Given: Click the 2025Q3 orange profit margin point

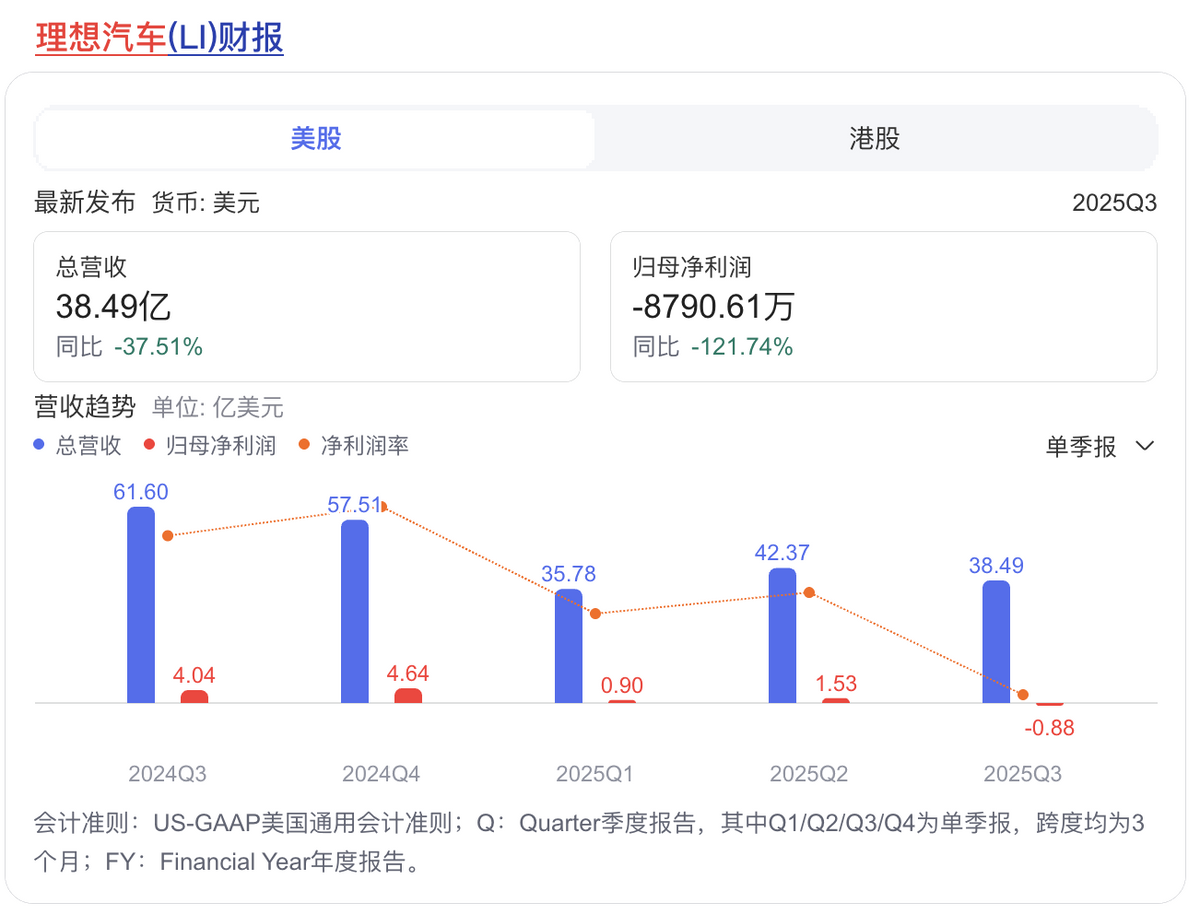Looking at the screenshot, I should (1023, 694).
